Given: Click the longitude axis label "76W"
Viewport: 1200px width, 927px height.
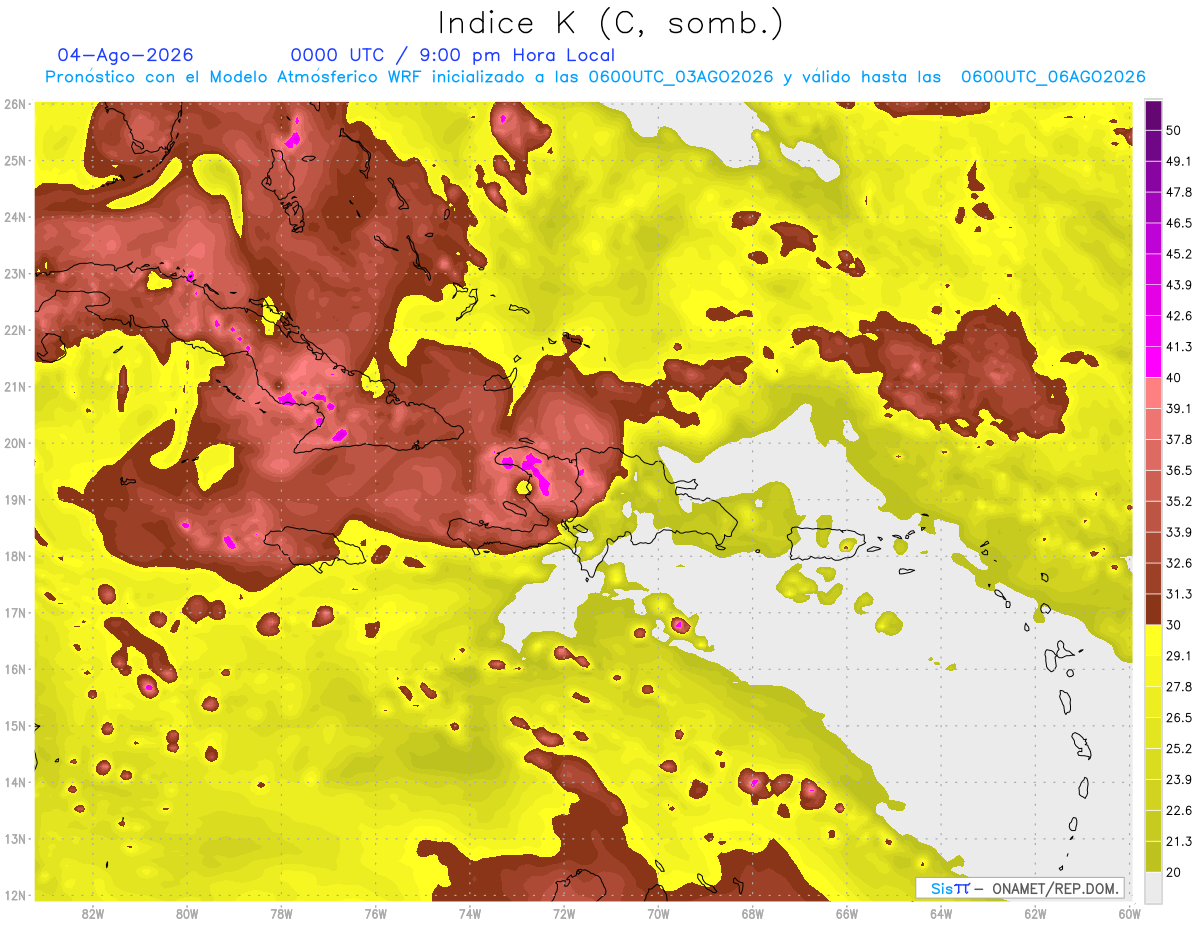Looking at the screenshot, I should point(376,913).
